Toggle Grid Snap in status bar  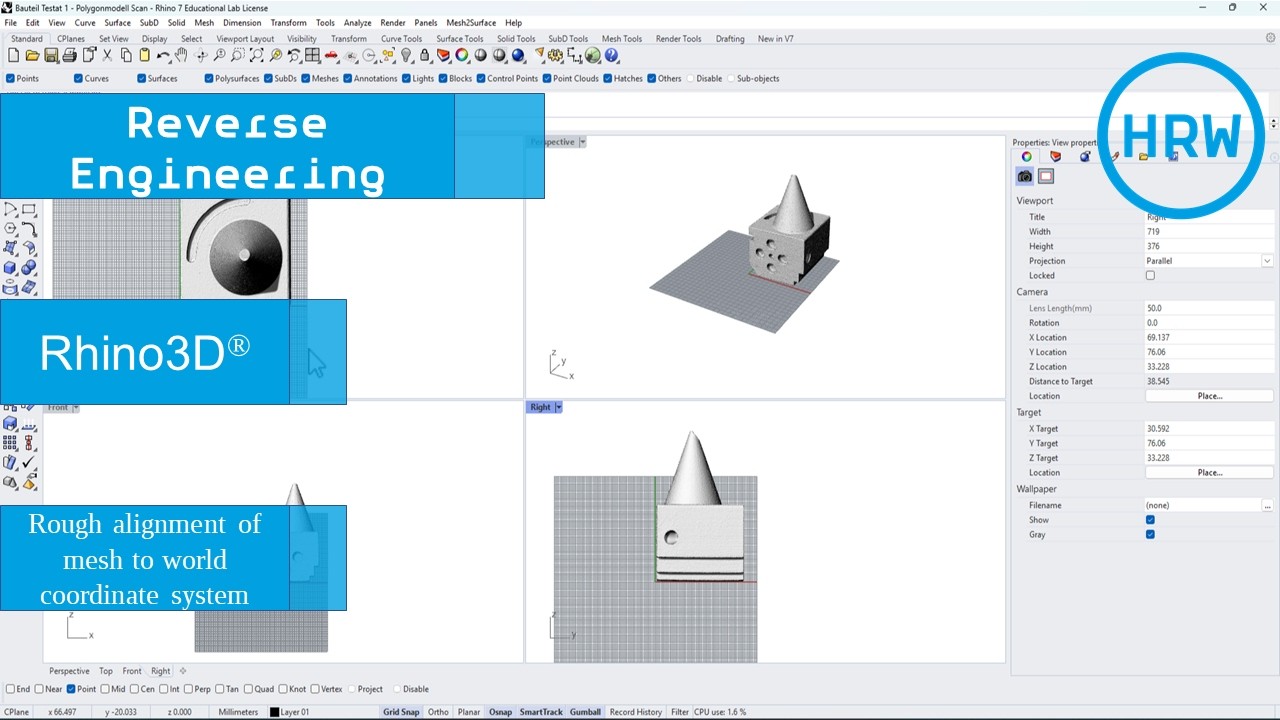[x=401, y=712]
